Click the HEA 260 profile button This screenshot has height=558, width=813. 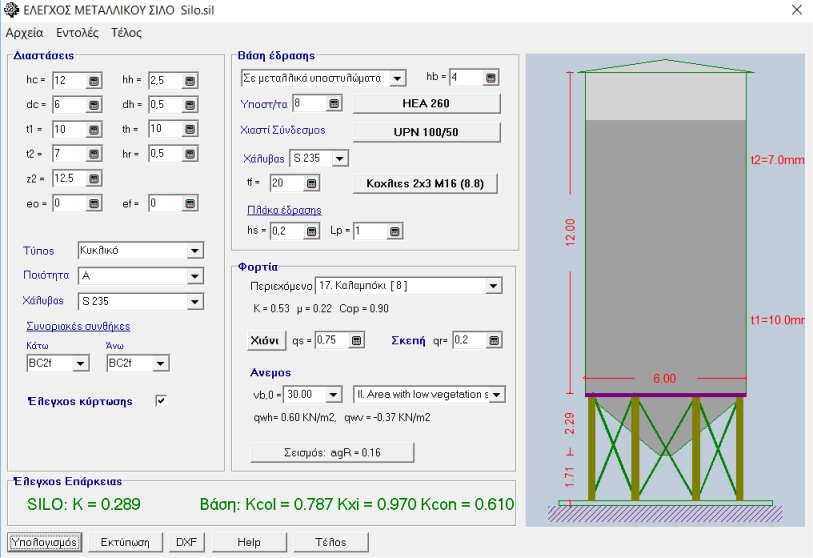[425, 104]
